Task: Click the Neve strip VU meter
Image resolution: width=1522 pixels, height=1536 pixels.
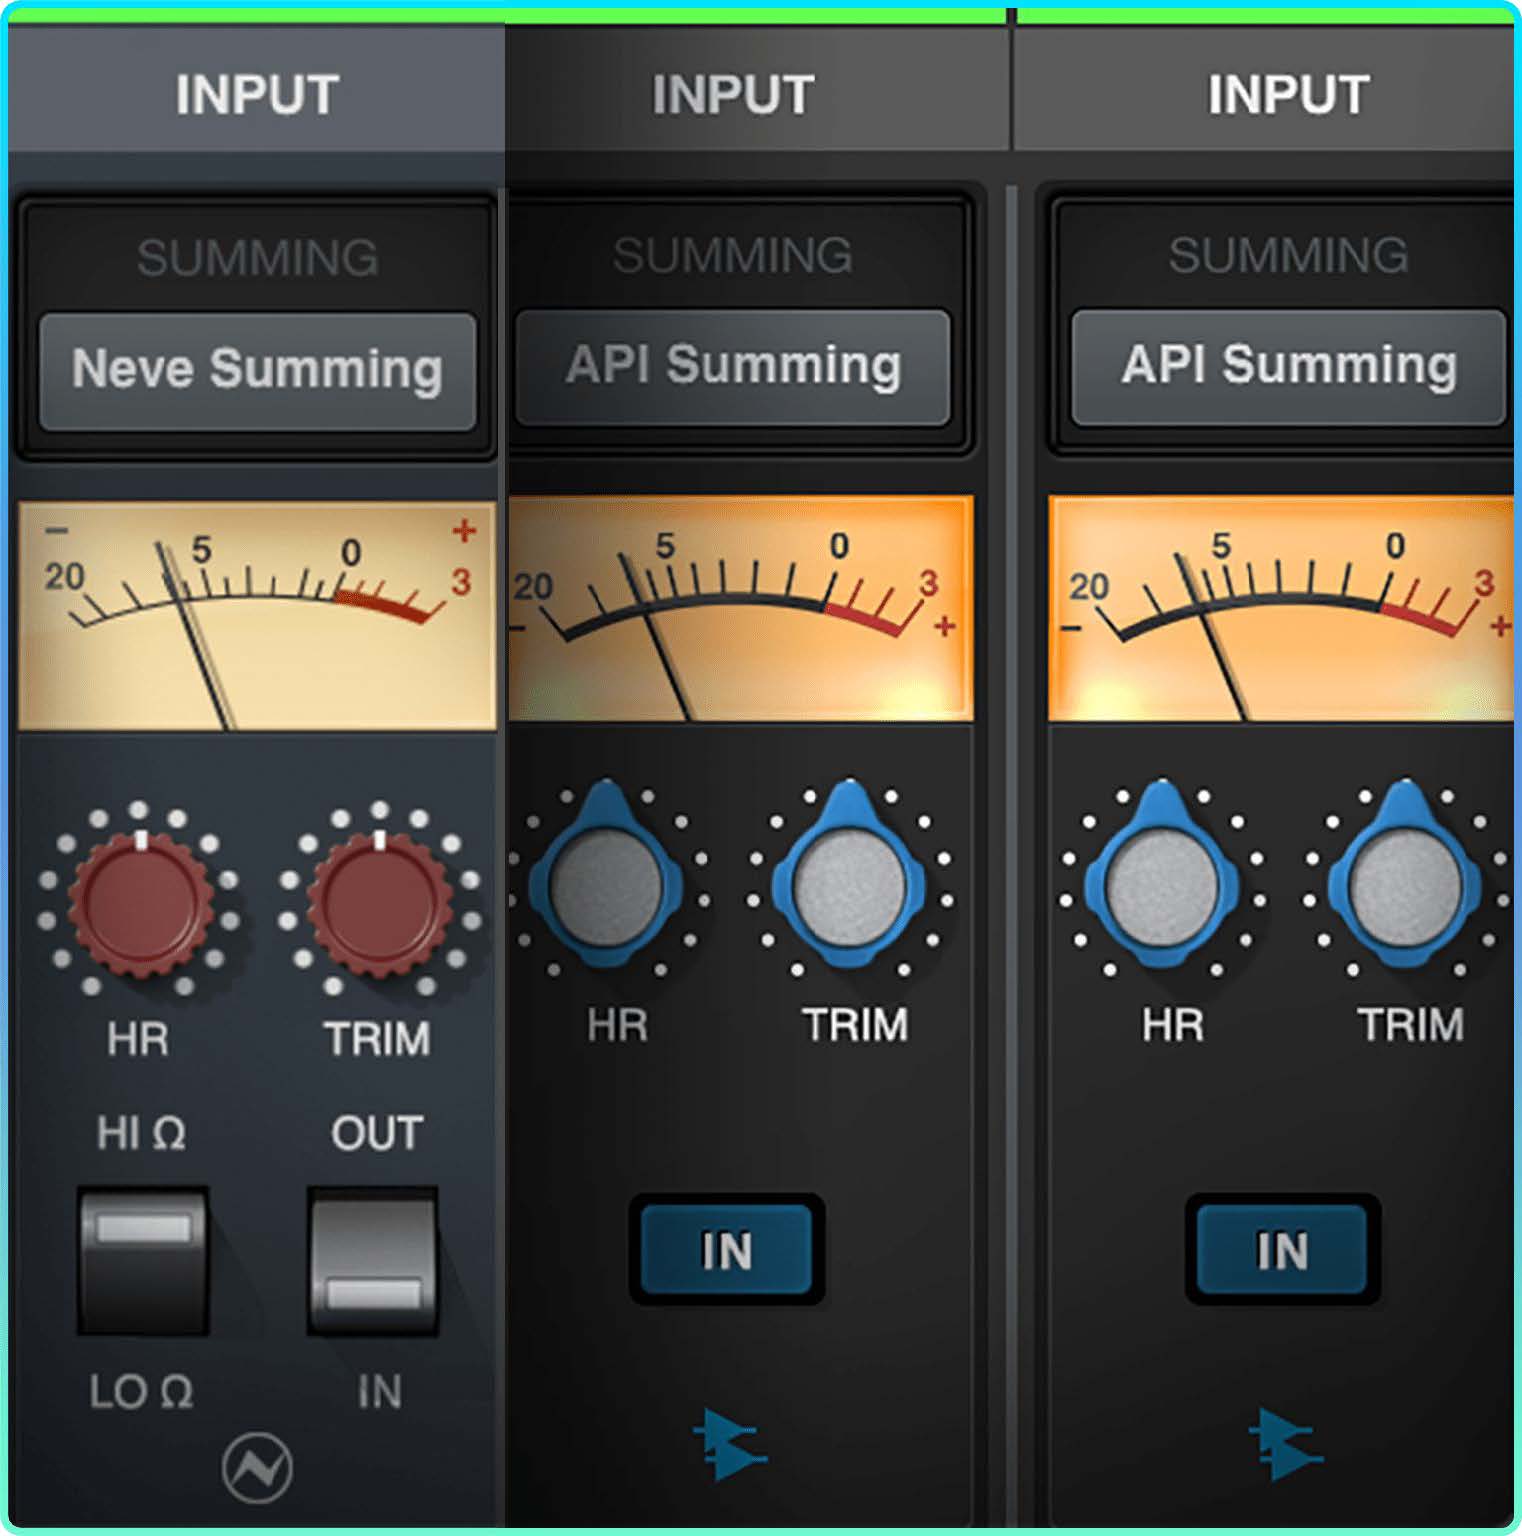Action: click(x=257, y=615)
